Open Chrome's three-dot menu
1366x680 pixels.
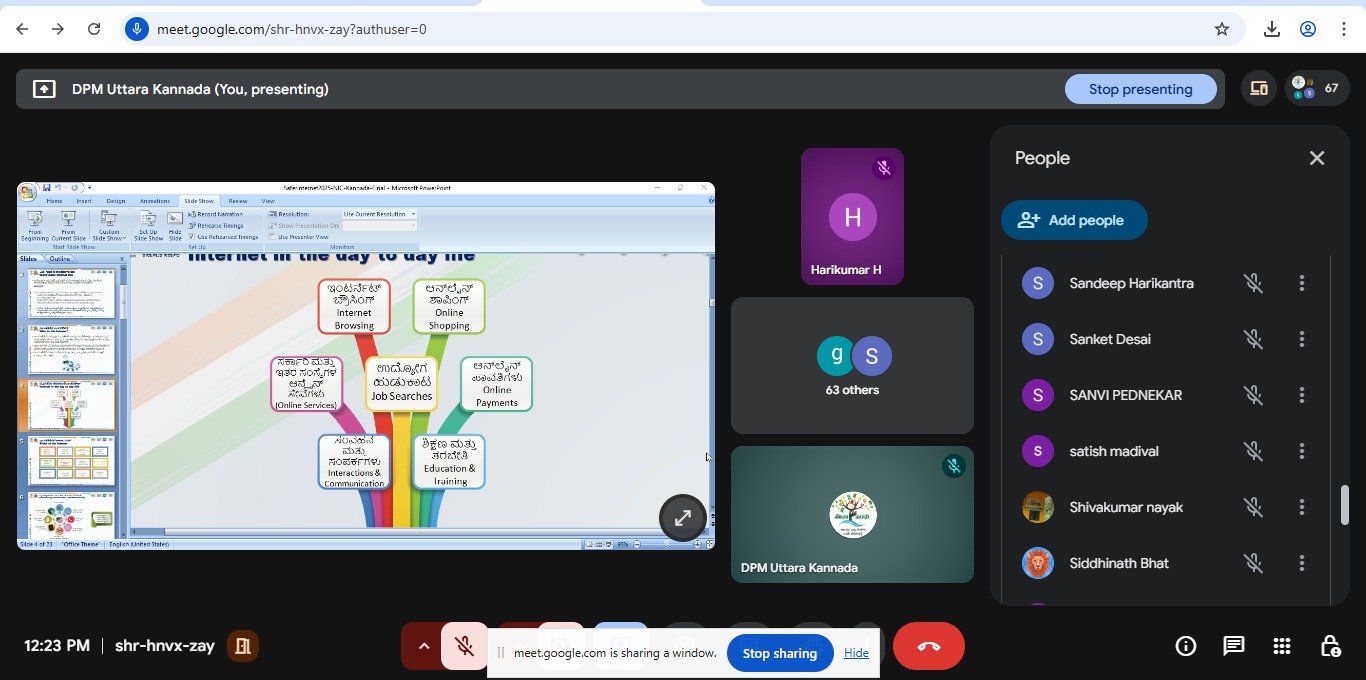coord(1344,29)
